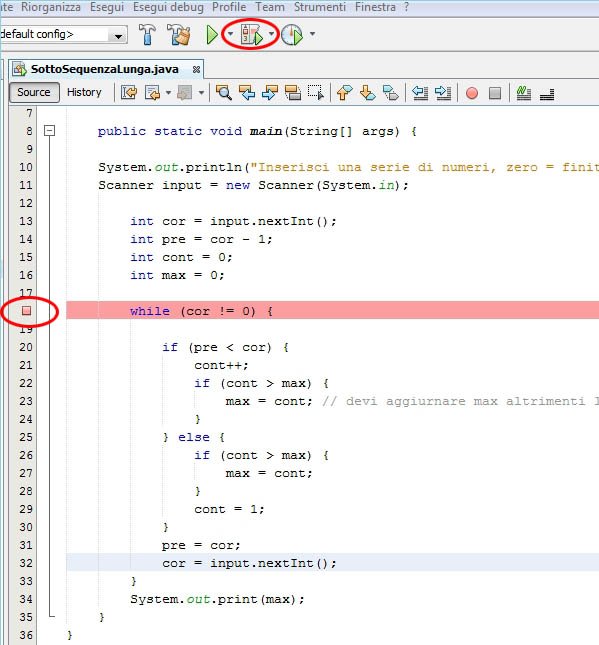Click line number 32 in the gutter
The width and height of the screenshot is (599, 645).
pos(26,563)
